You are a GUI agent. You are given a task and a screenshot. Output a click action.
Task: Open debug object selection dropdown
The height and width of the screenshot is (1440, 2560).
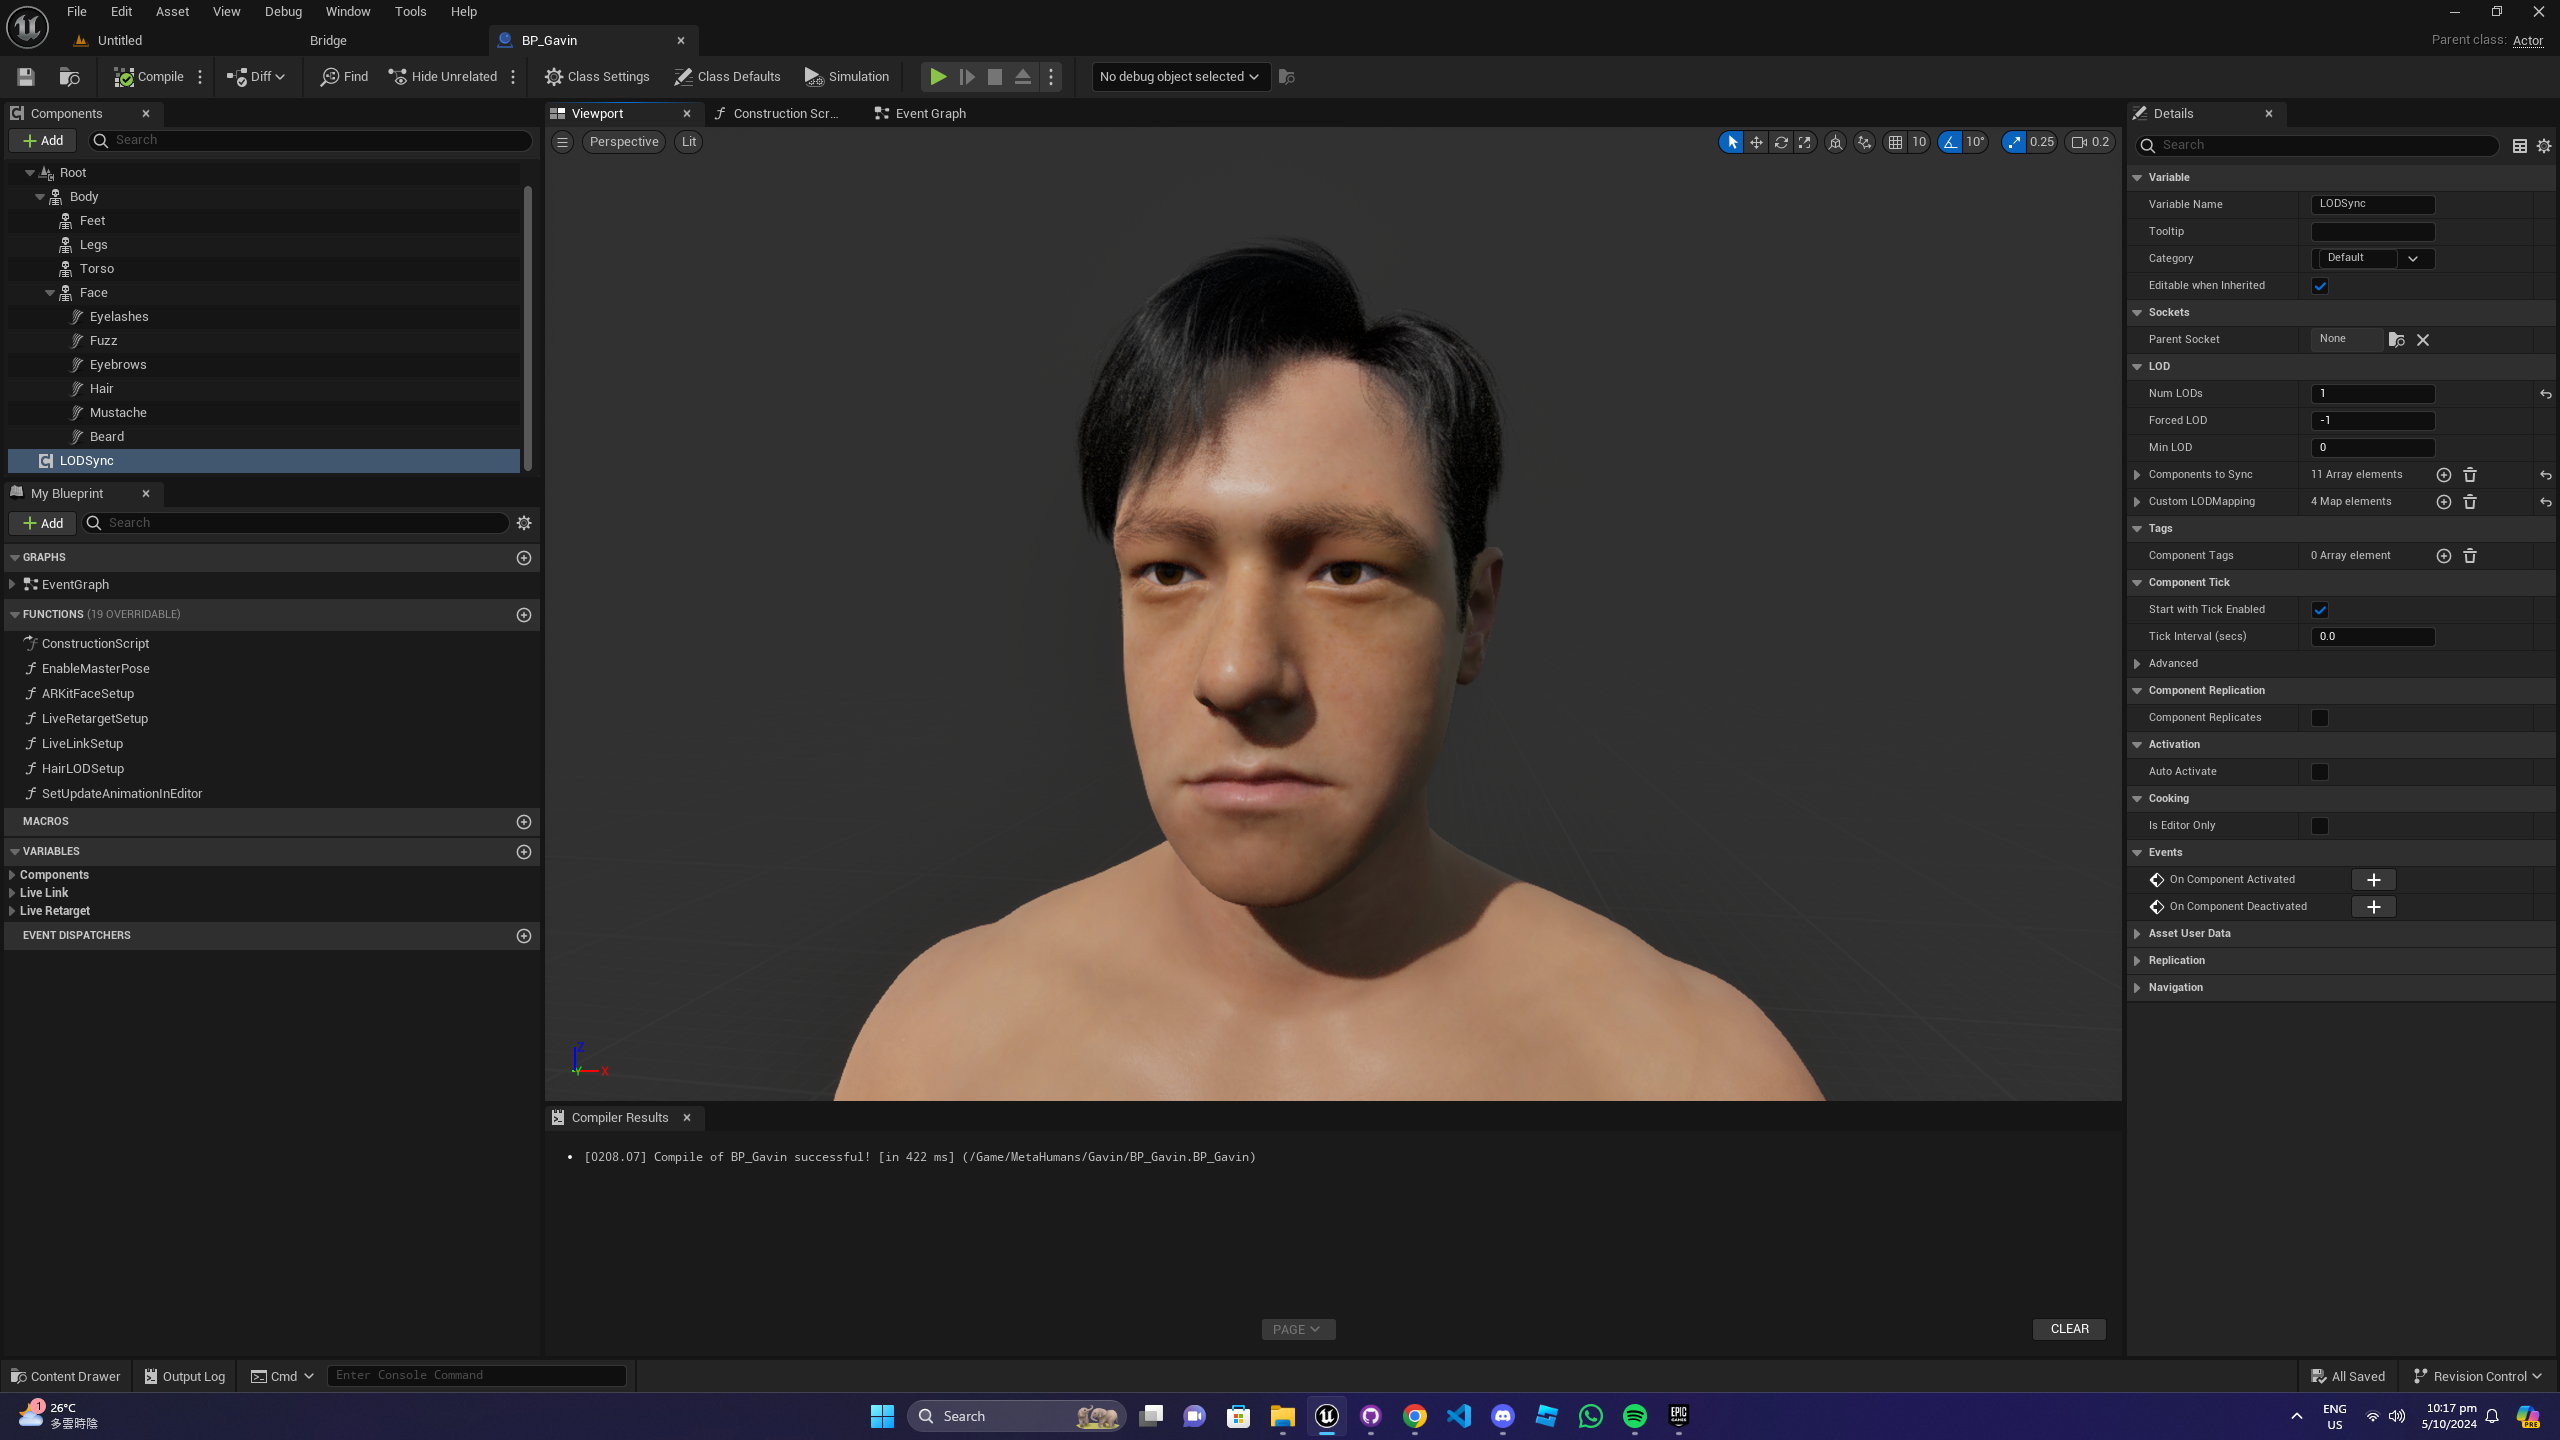click(1180, 77)
